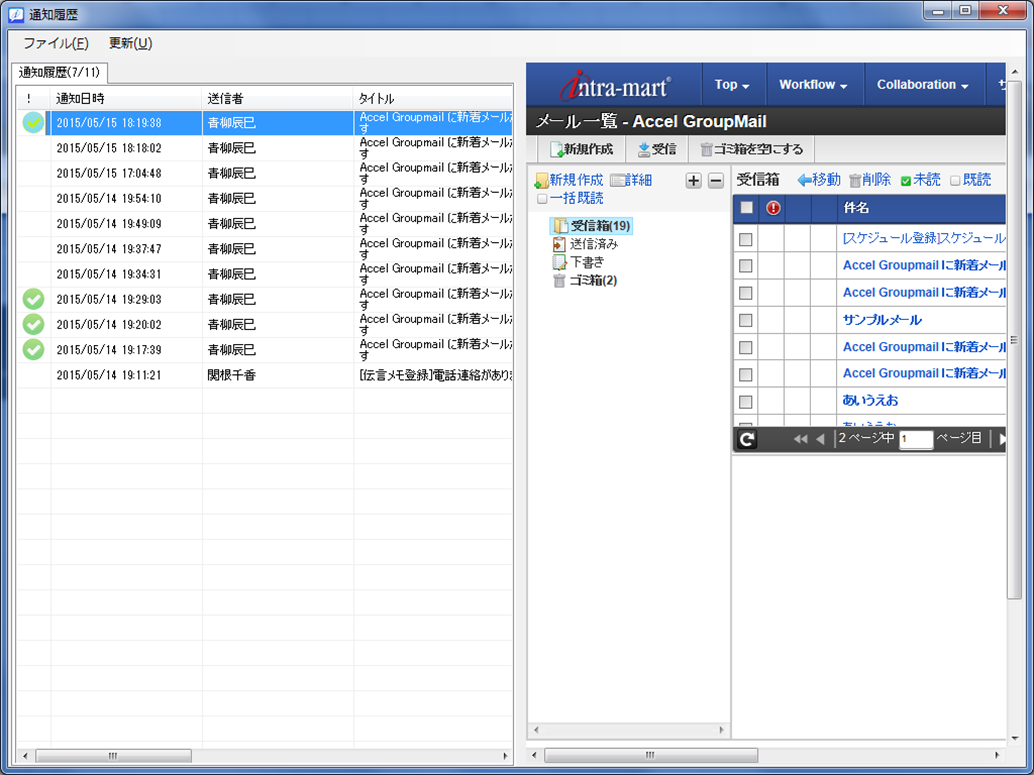This screenshot has width=1034, height=775.
Task: Click the refresh icon in the mail pager
Action: point(747,439)
